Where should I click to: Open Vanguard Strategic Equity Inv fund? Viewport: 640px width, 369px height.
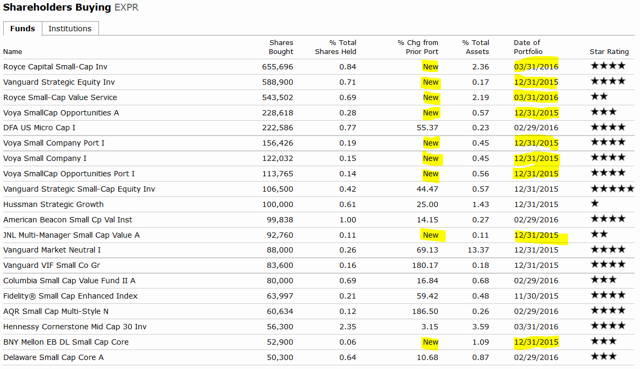[59, 82]
